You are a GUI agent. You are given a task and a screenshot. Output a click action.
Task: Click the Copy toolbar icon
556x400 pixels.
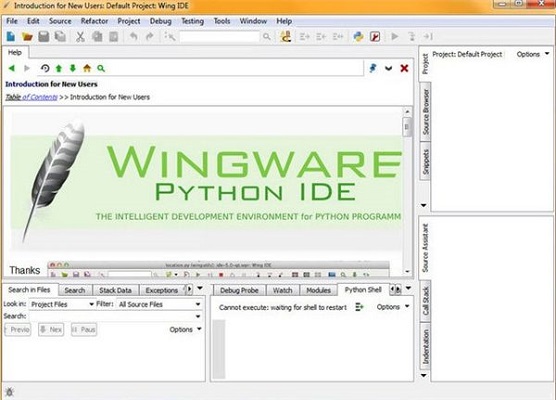[97, 37]
